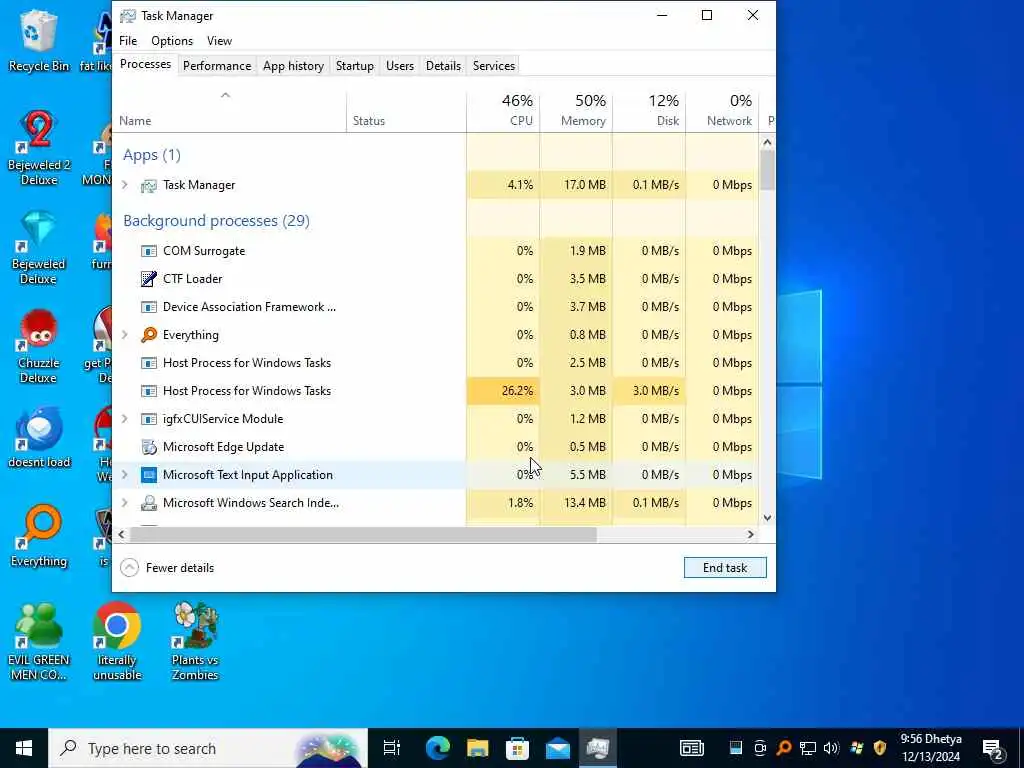This screenshot has height=768, width=1024.
Task: Open the Options menu
Action: tap(172, 40)
